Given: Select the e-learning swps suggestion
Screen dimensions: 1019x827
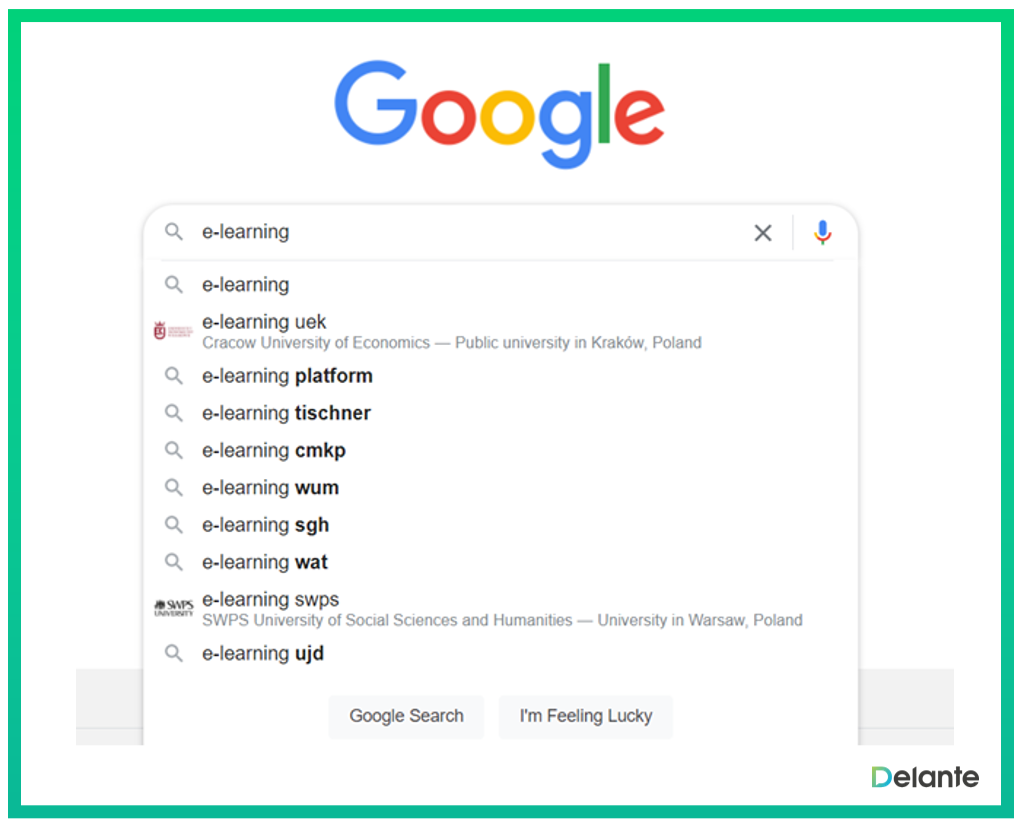Looking at the screenshot, I should pos(271,600).
